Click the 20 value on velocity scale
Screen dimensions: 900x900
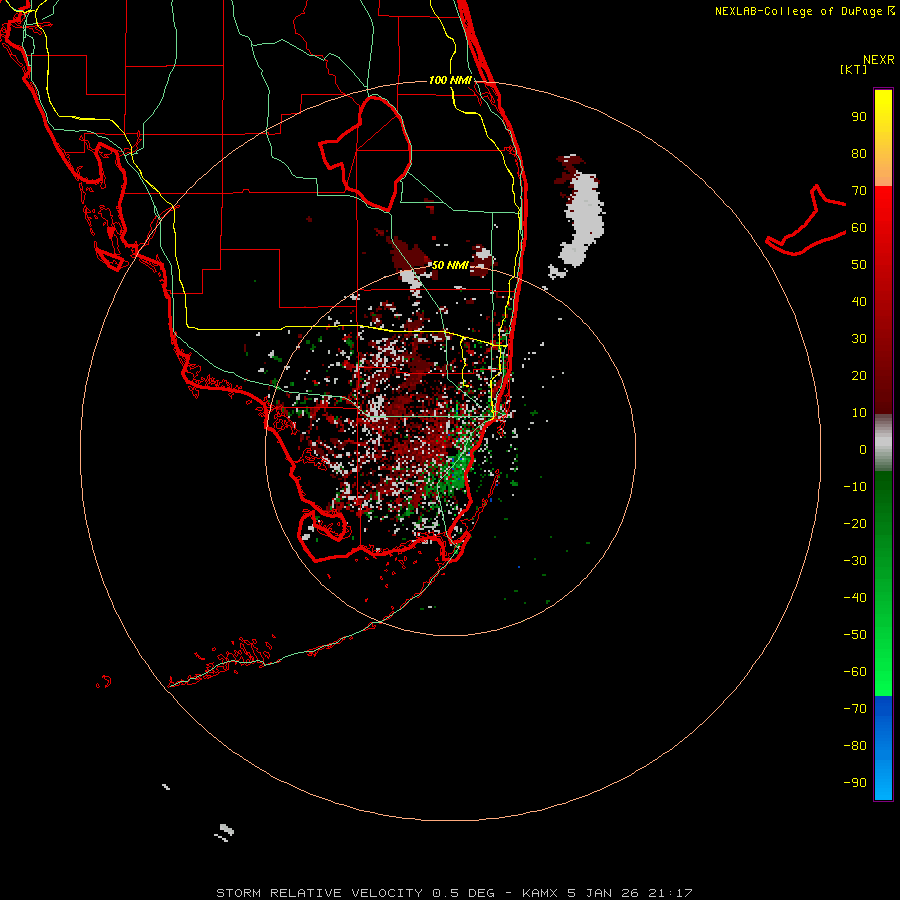(859, 376)
